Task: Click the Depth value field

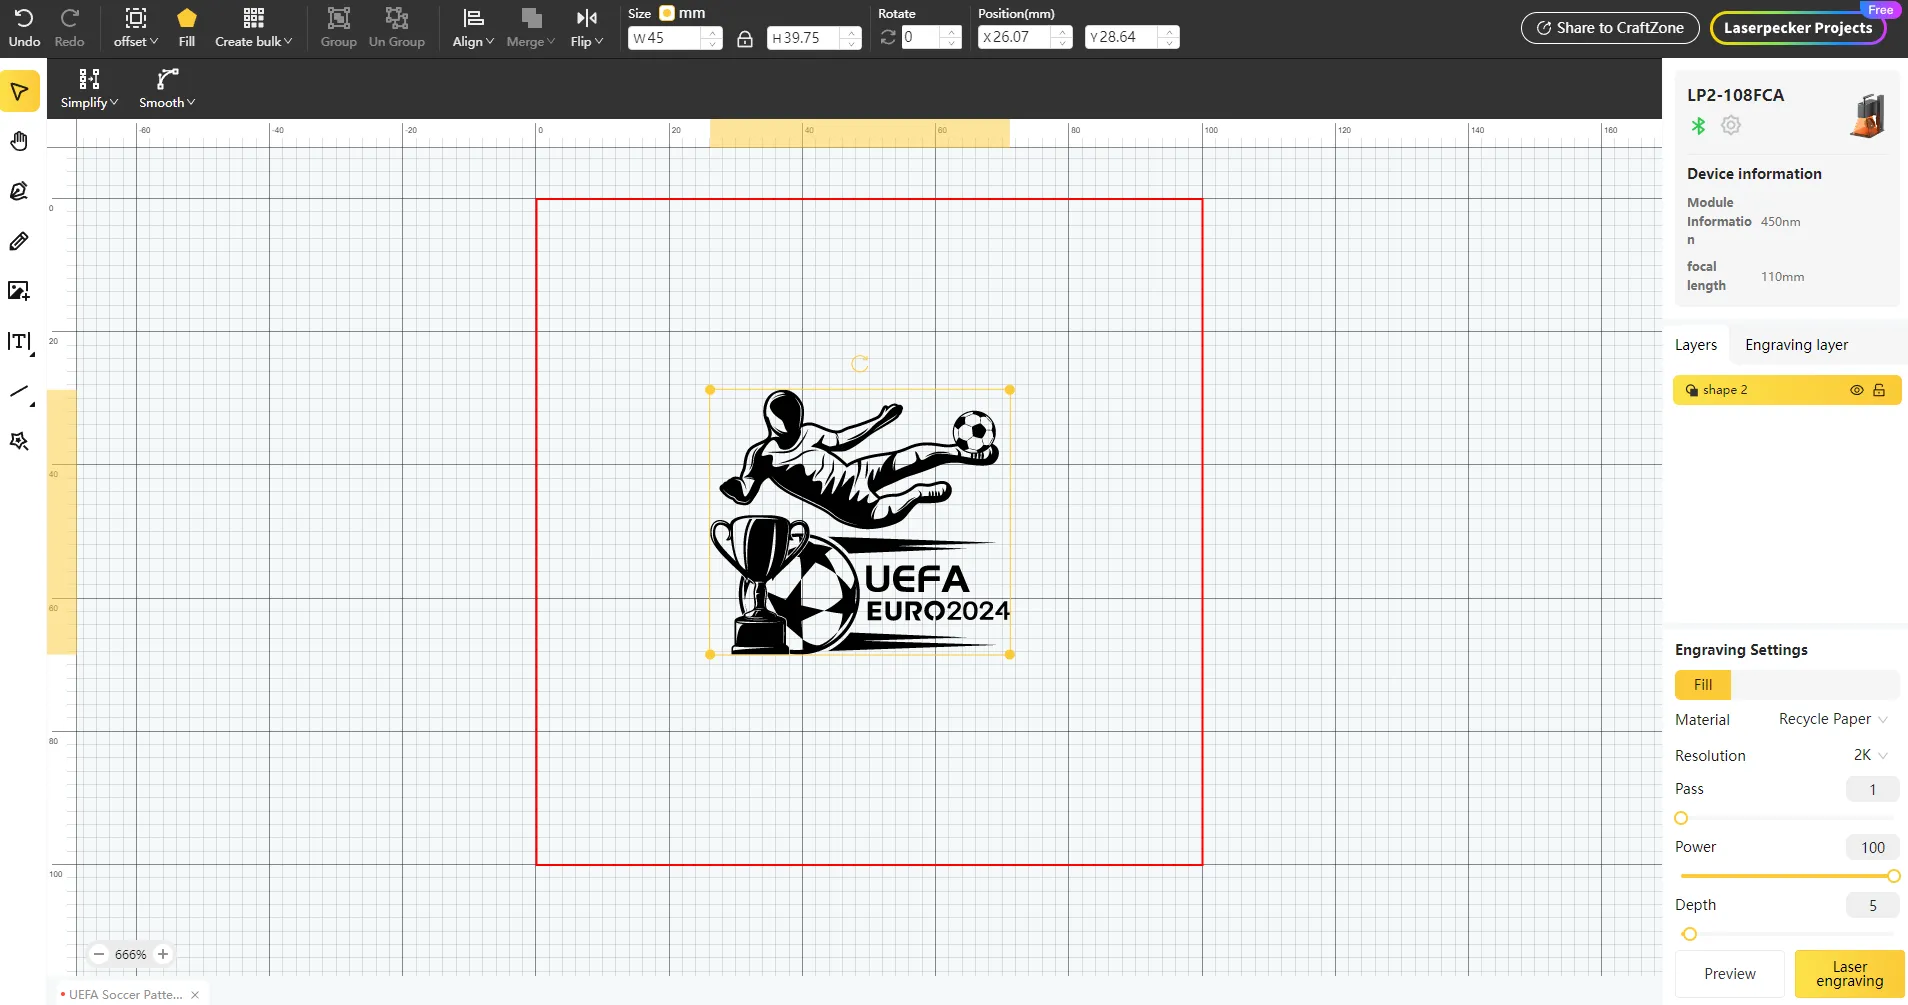Action: [1872, 906]
